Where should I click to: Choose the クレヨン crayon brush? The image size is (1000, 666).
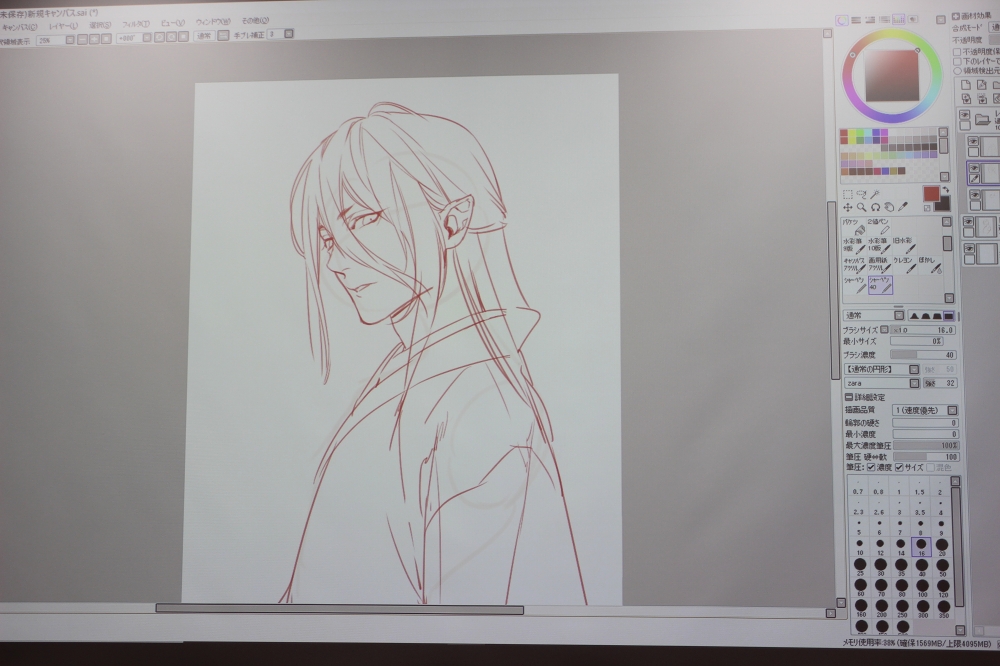pyautogui.click(x=904, y=265)
